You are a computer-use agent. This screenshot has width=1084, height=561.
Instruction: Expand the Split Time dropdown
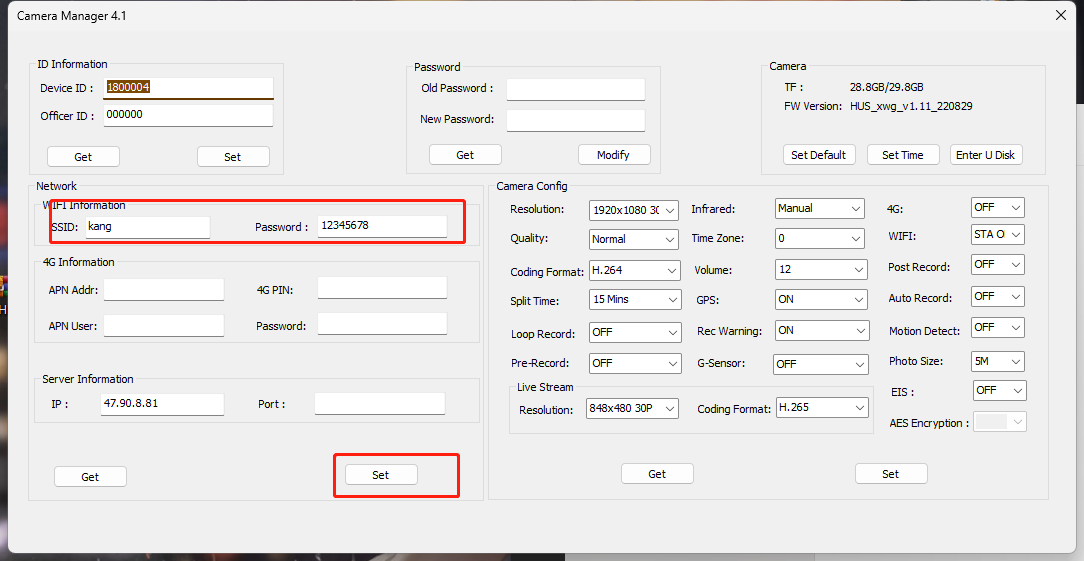click(x=634, y=300)
